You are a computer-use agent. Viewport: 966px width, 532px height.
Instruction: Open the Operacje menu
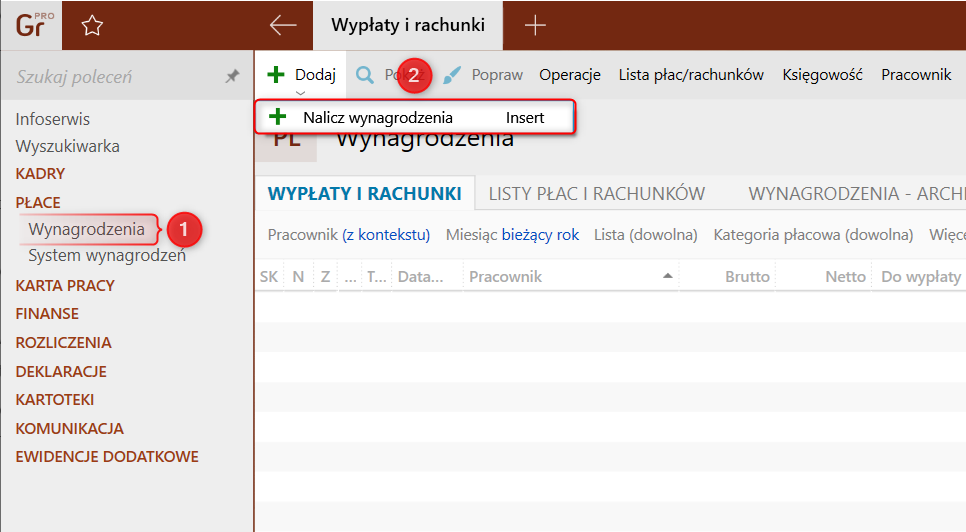click(570, 75)
